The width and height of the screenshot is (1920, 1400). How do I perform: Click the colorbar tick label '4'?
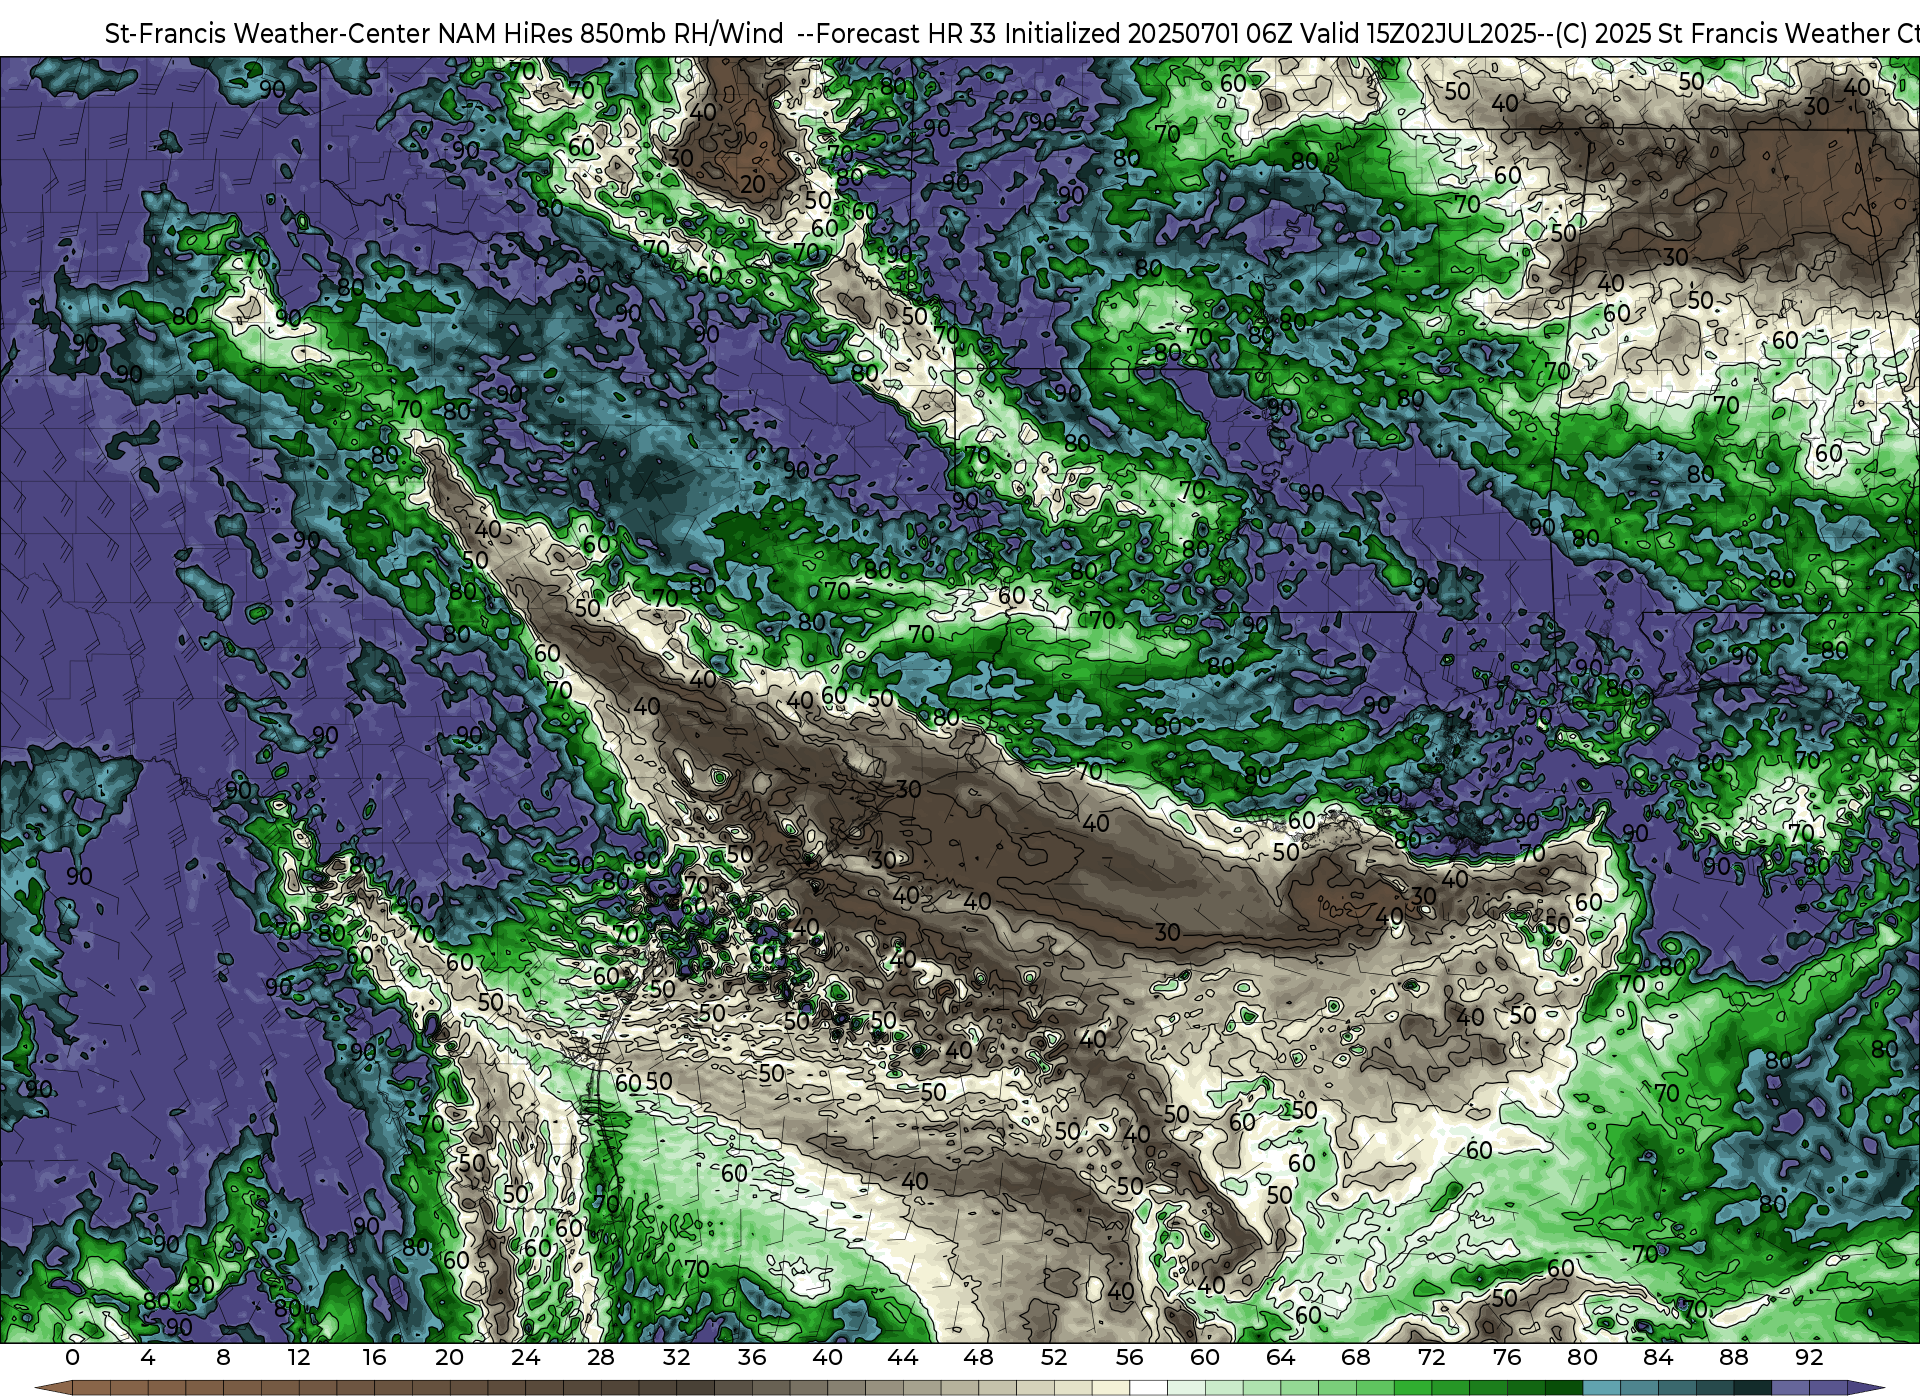point(148,1358)
